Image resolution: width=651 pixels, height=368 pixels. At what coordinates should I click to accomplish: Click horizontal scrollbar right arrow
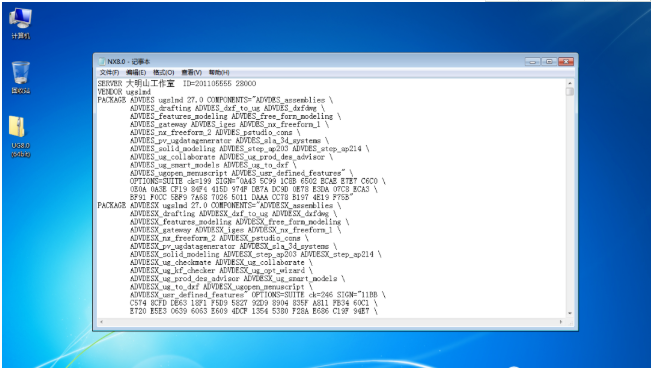[x=561, y=322]
